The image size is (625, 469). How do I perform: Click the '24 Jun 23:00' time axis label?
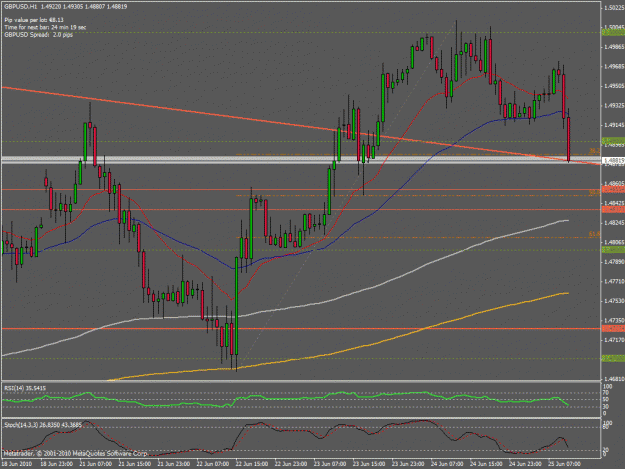525,464
